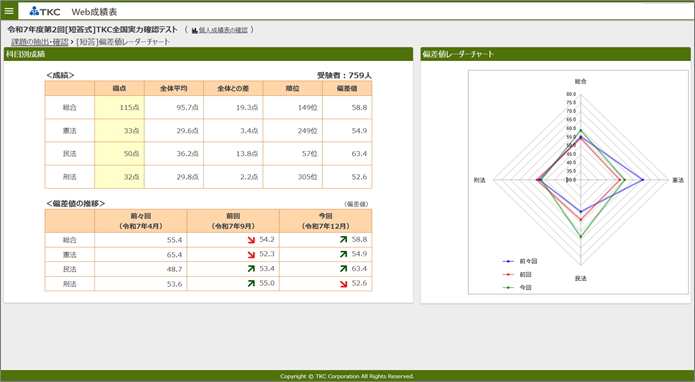Click the 57位 rank cell
Screen dimensions: 695x382
tap(293, 154)
